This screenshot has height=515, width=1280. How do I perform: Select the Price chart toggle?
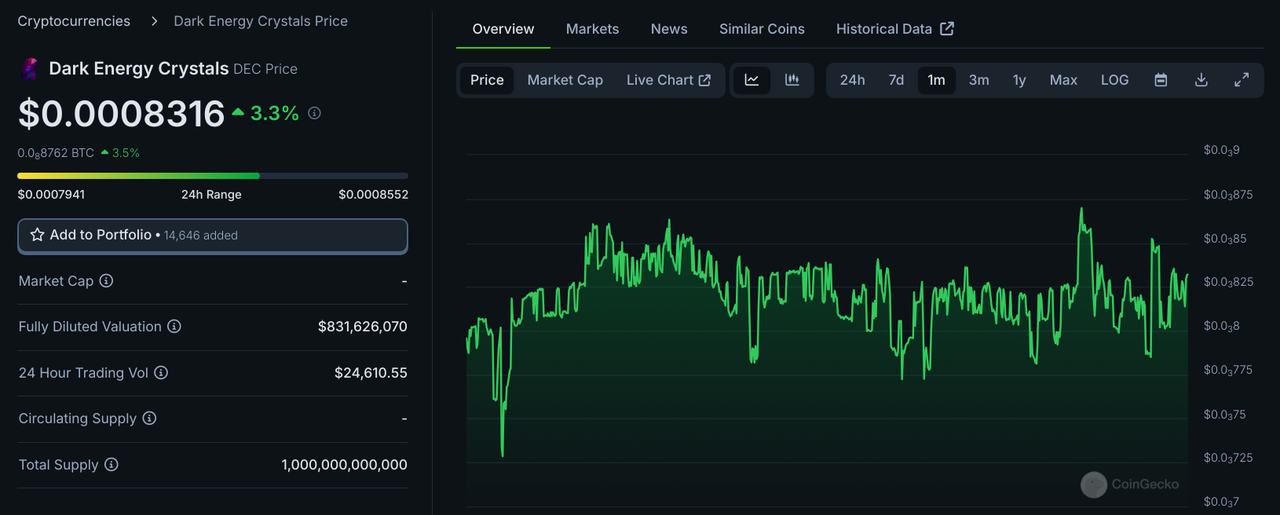487,80
